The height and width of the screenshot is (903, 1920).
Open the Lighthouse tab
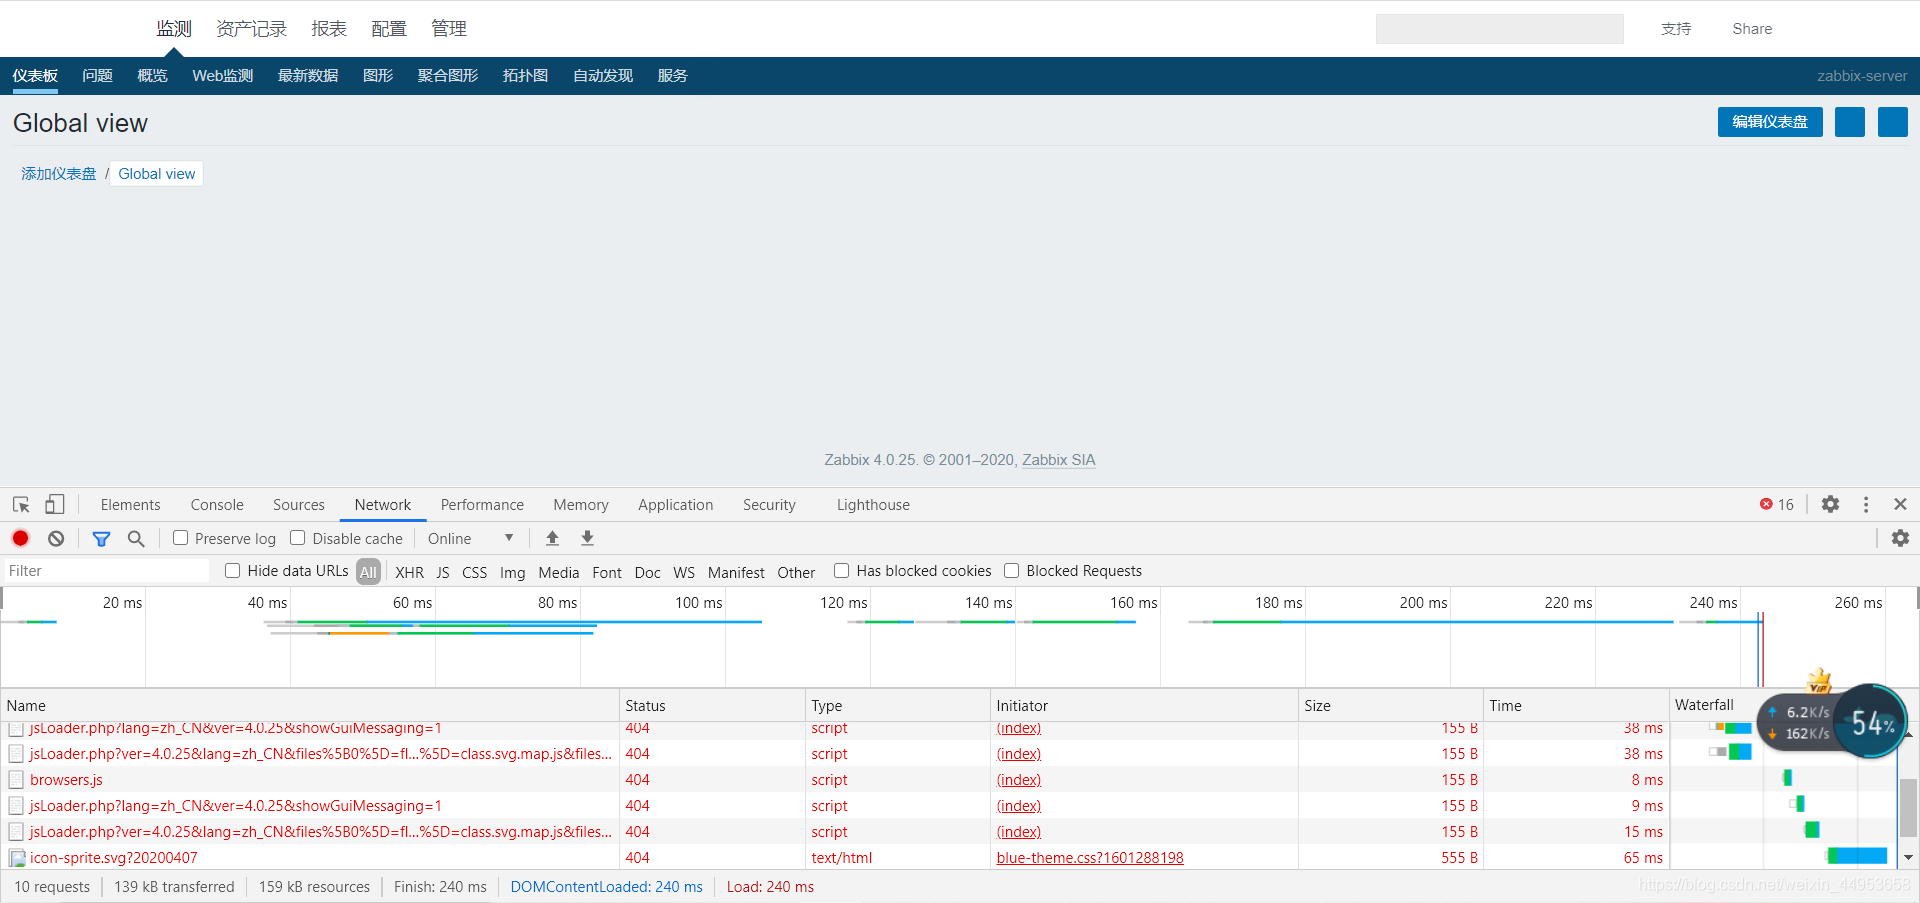pos(873,505)
